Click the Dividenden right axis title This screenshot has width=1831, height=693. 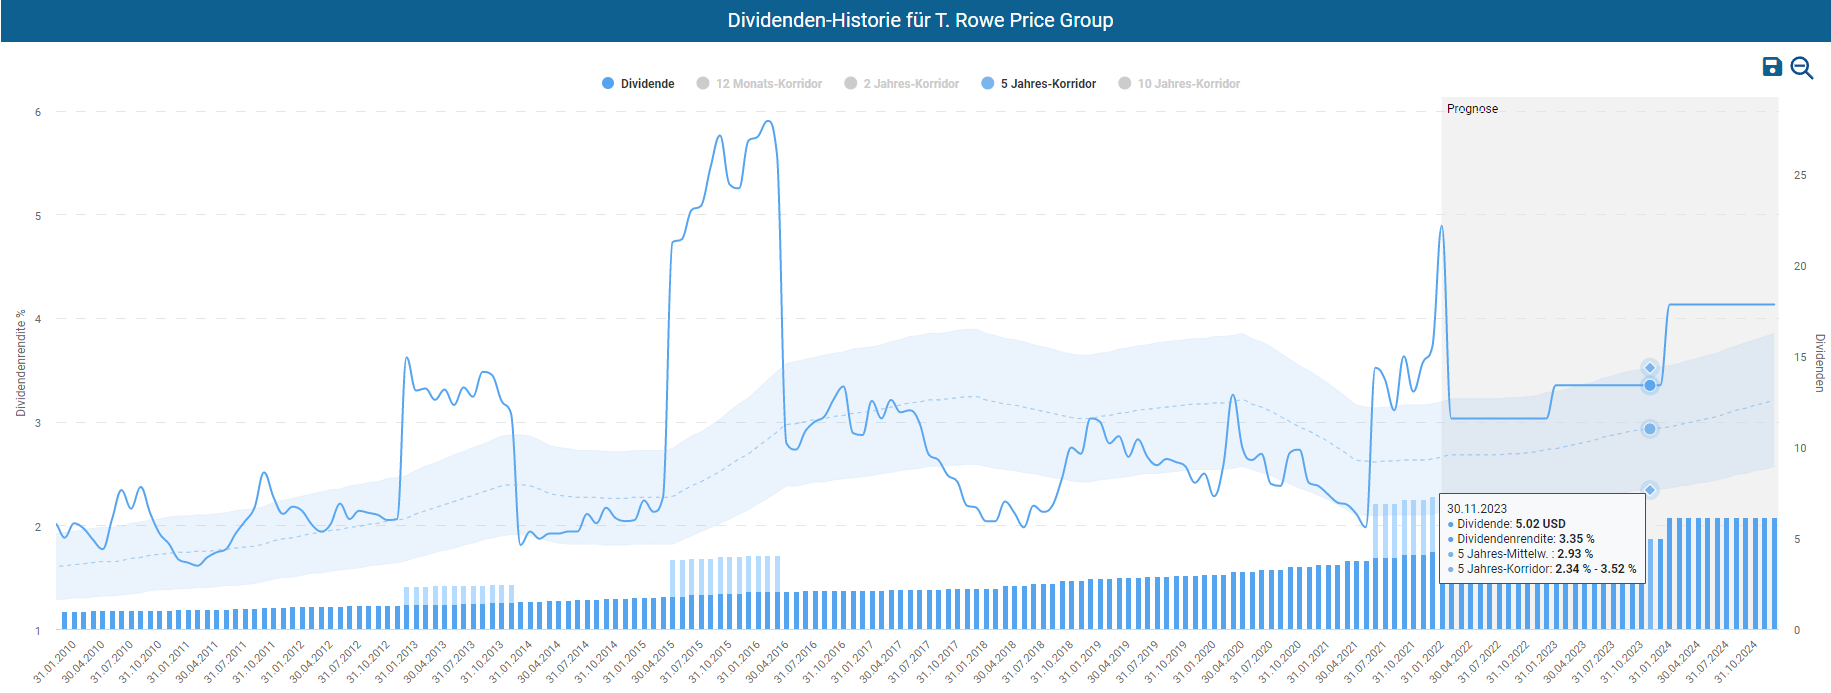point(1819,363)
